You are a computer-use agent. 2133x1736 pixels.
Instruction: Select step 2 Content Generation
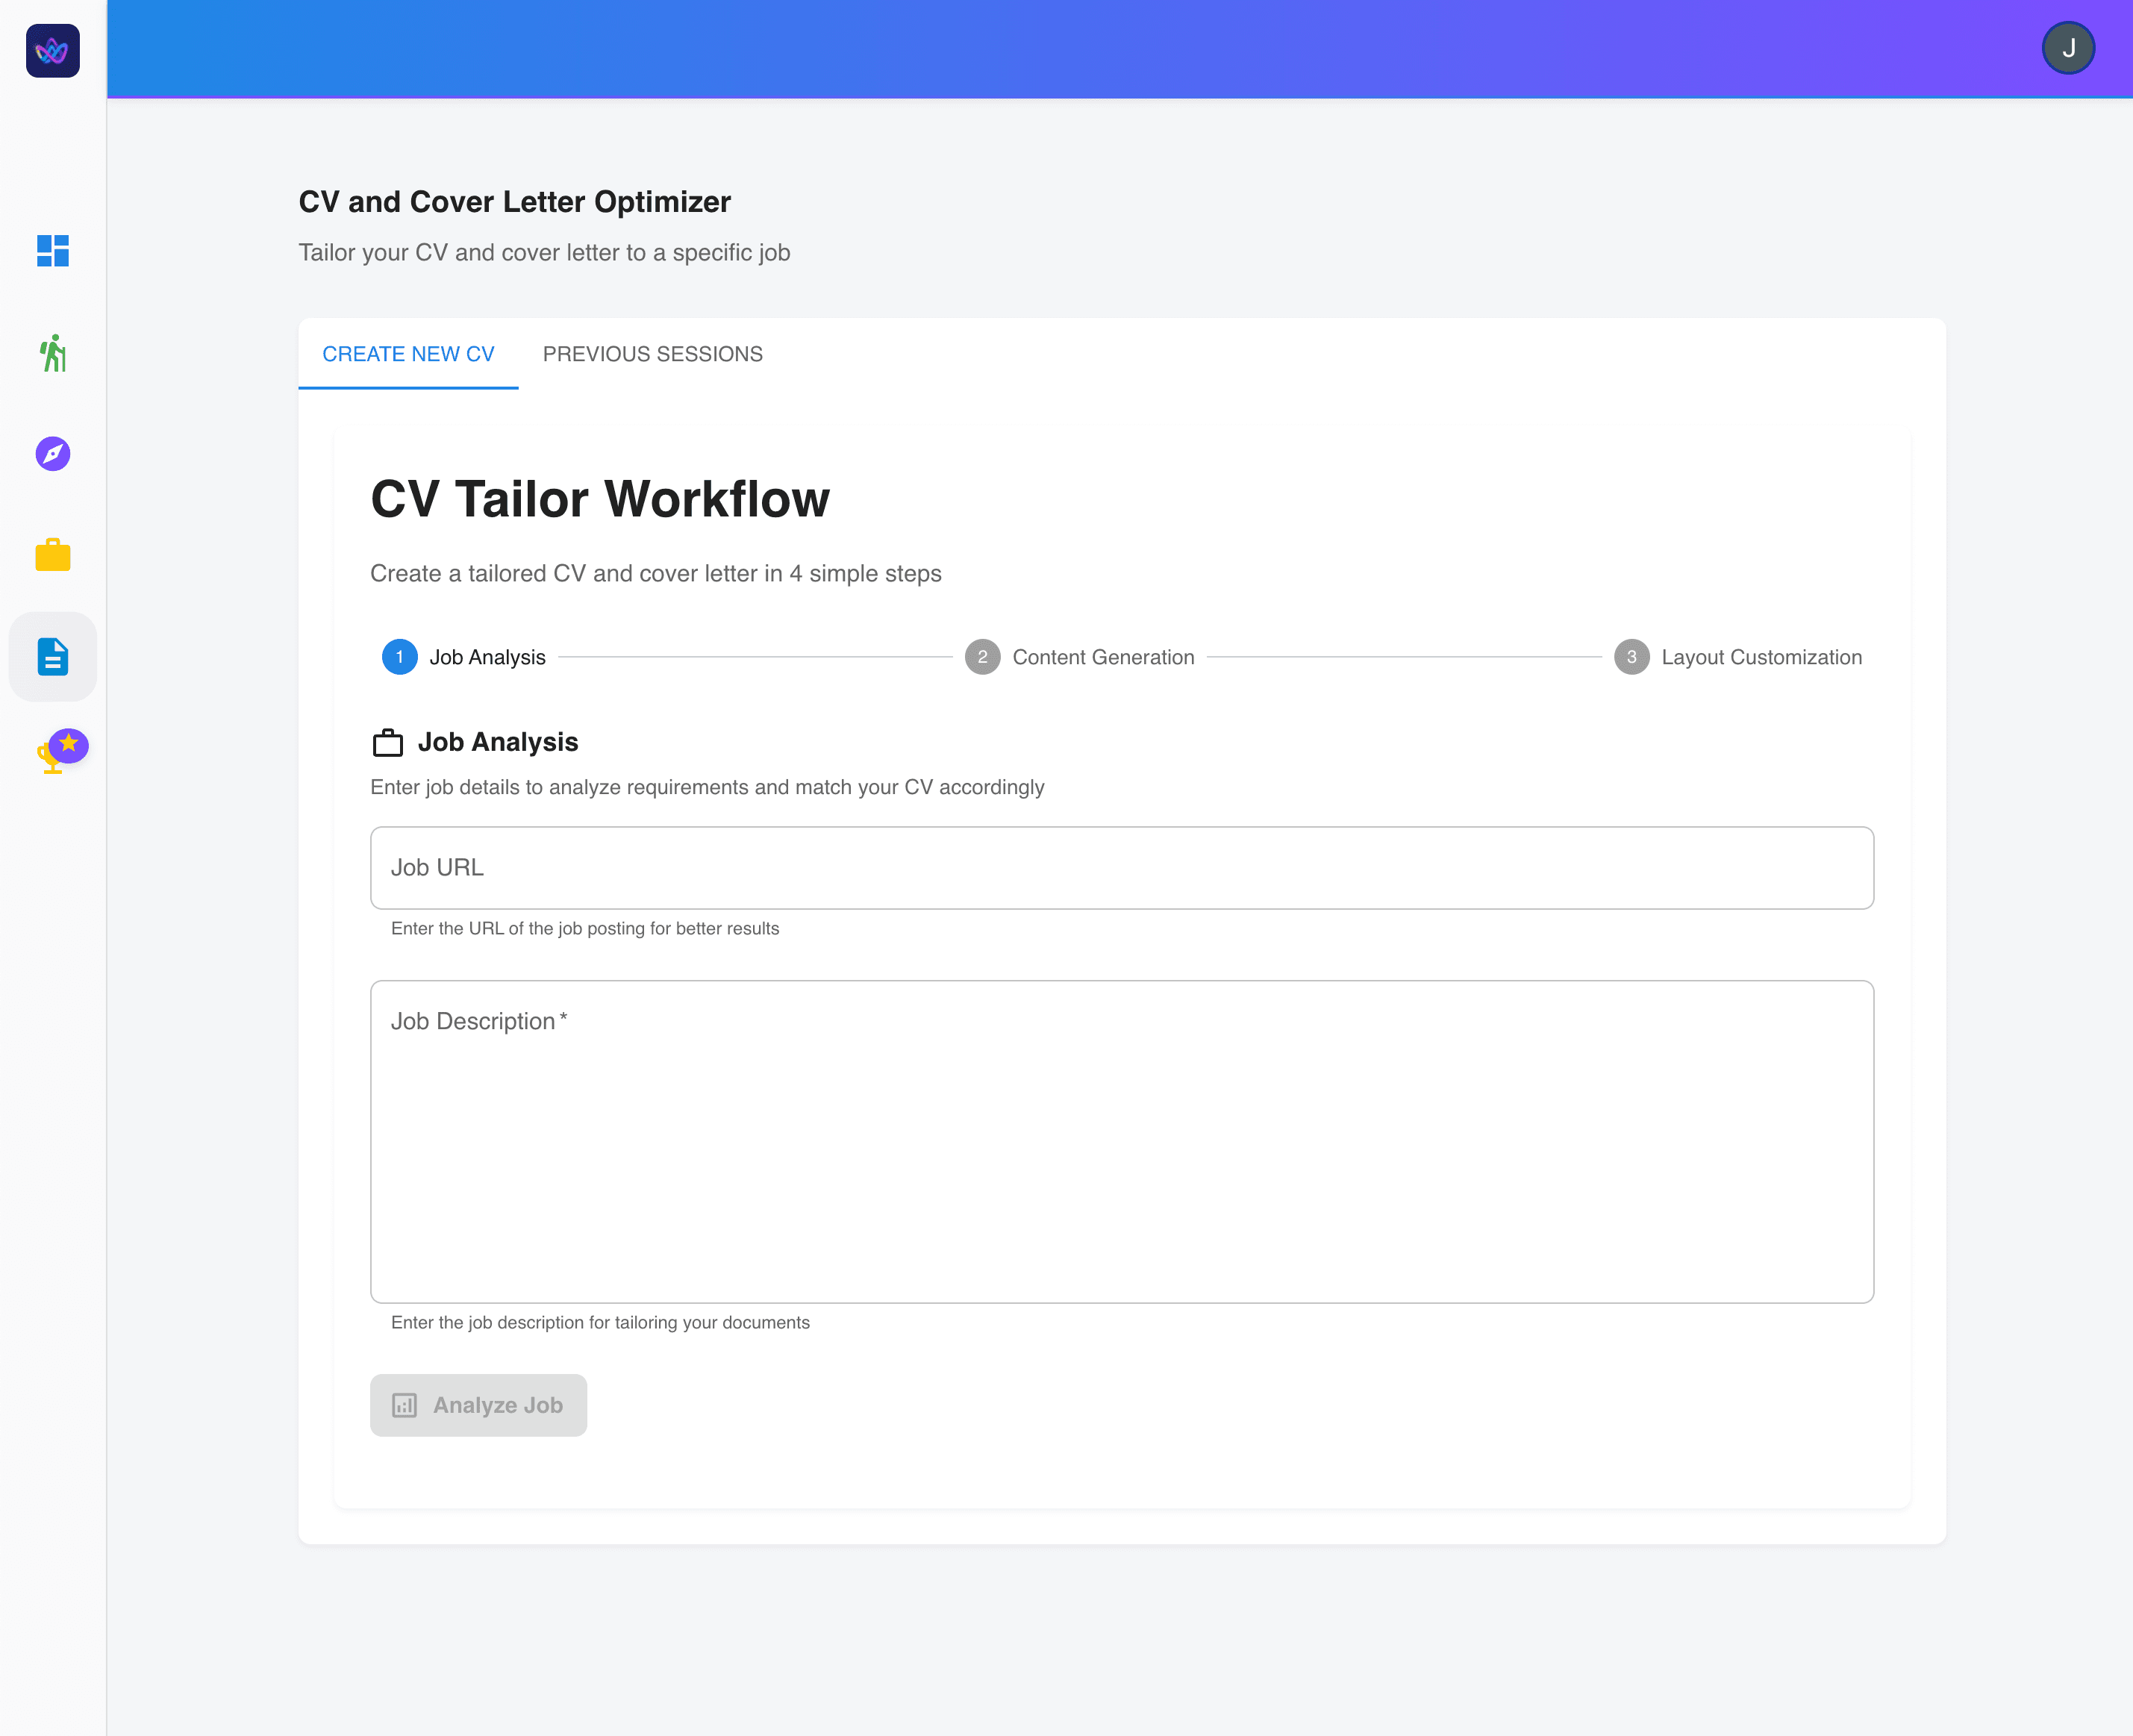click(983, 657)
